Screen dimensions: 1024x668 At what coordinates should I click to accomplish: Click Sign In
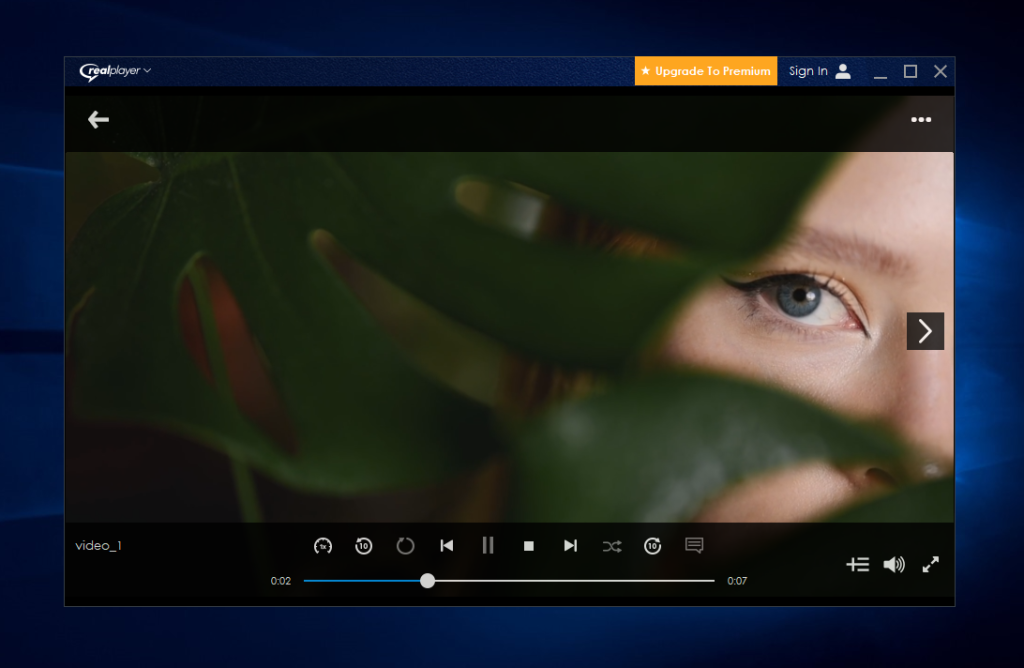[x=819, y=71]
